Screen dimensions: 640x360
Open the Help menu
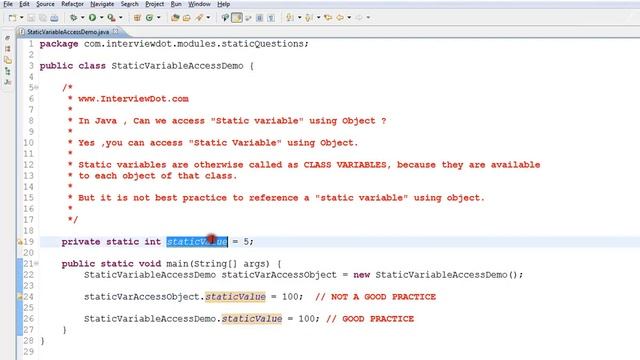click(223, 4)
